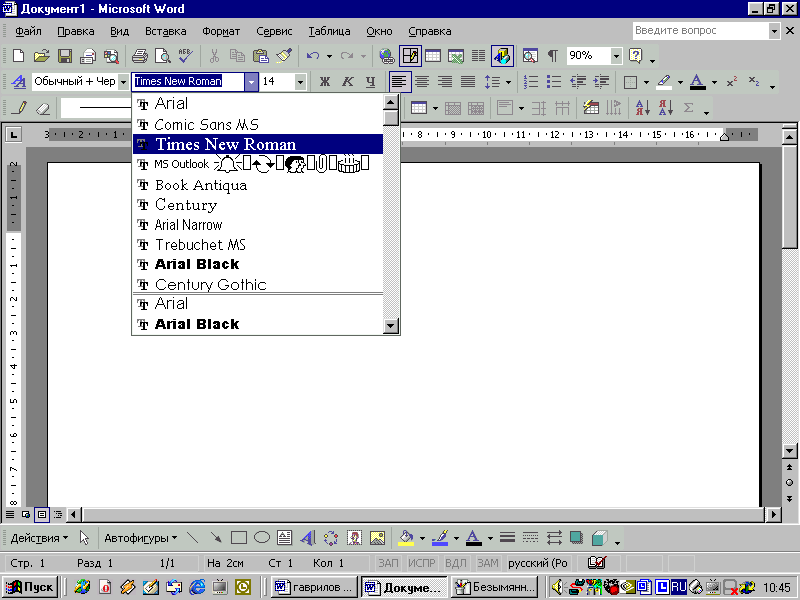Toggle show paragraph marks ¶
800x600 pixels.
pyautogui.click(x=553, y=56)
